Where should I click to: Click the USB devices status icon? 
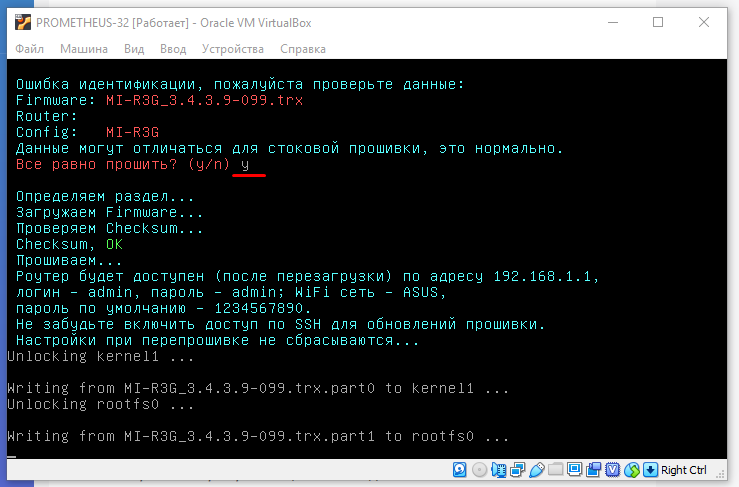[x=537, y=470]
